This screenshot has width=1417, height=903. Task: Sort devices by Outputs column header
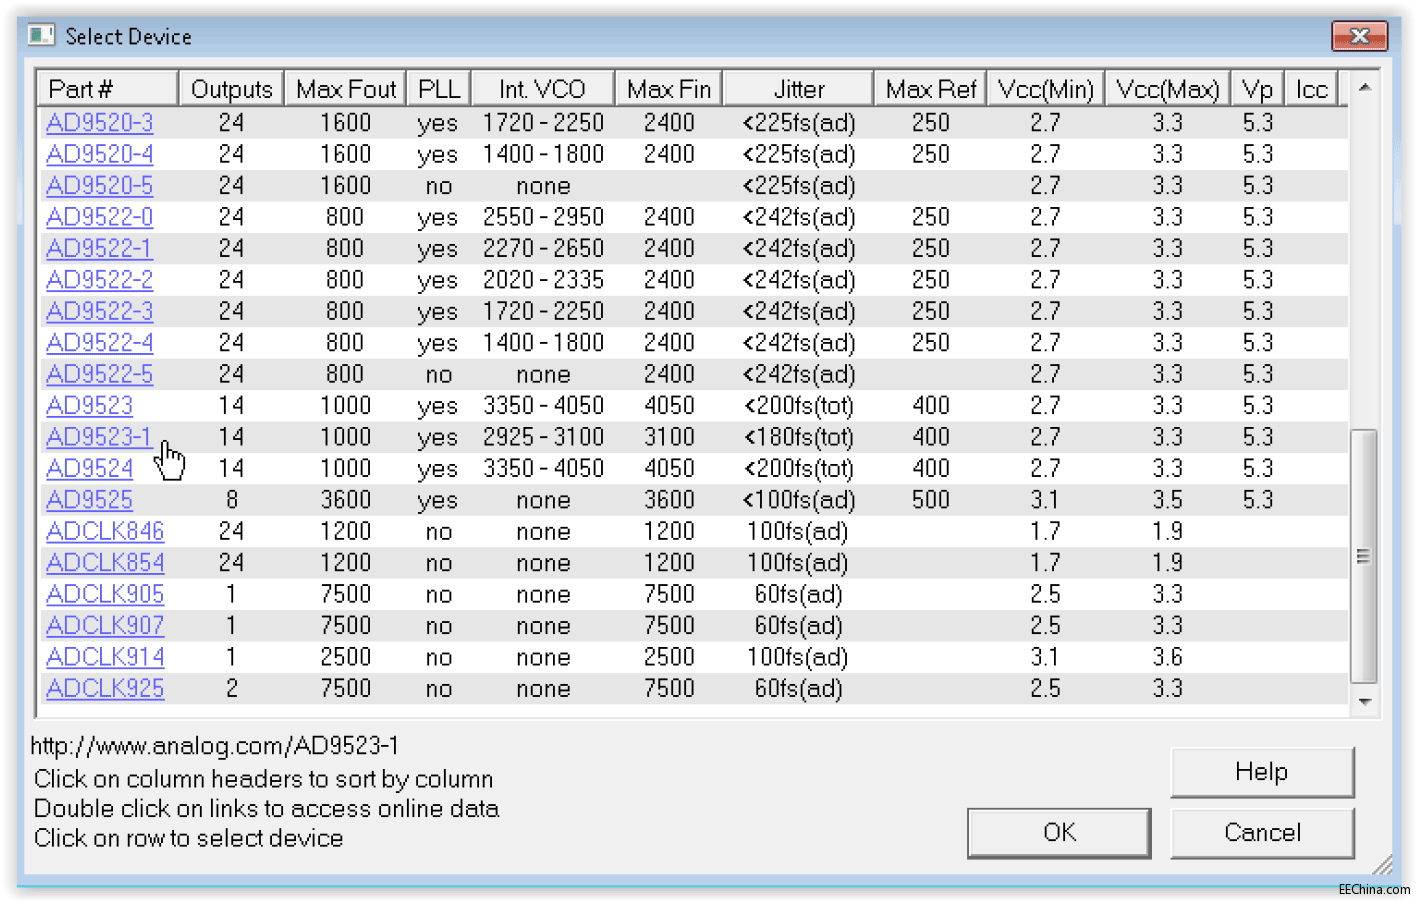coord(231,89)
